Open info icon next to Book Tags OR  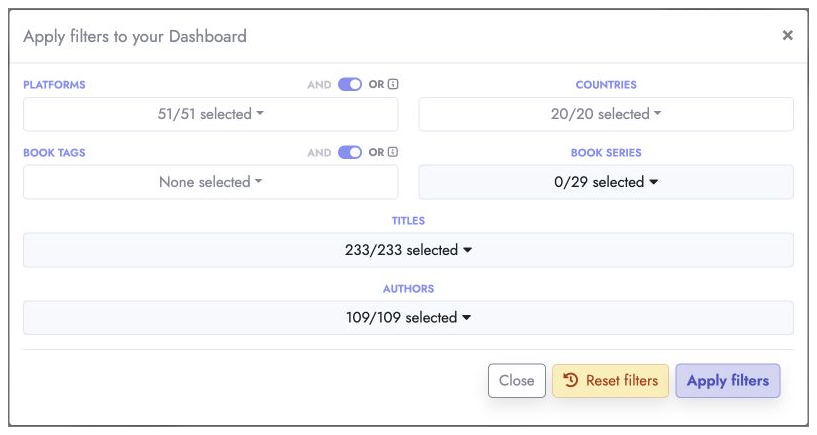393,152
